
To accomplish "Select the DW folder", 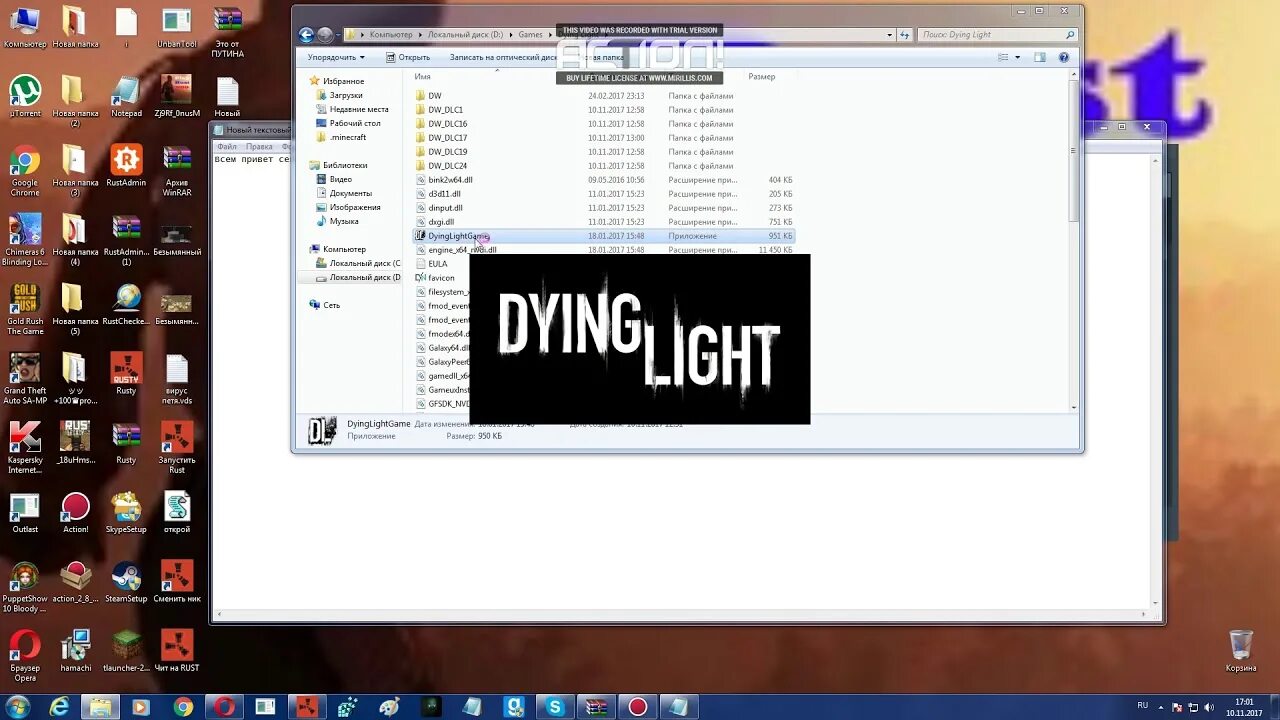I will coord(434,96).
